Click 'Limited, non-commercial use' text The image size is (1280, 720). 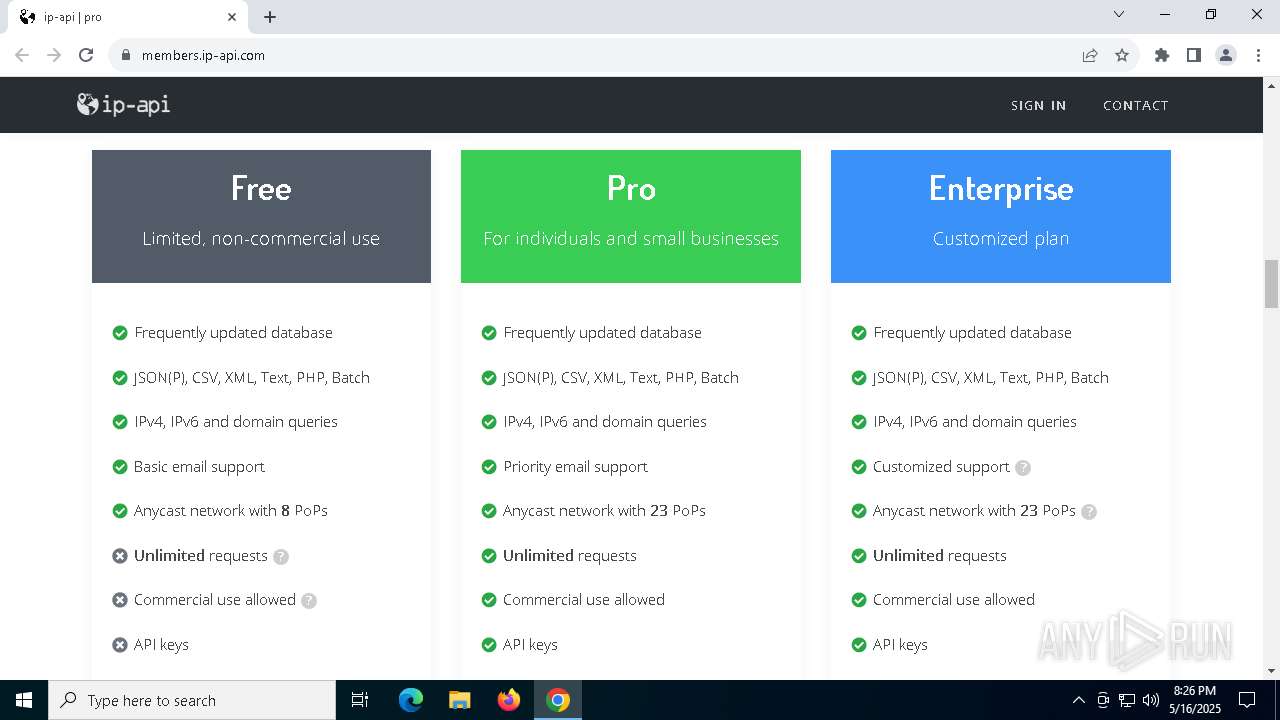pyautogui.click(x=261, y=239)
